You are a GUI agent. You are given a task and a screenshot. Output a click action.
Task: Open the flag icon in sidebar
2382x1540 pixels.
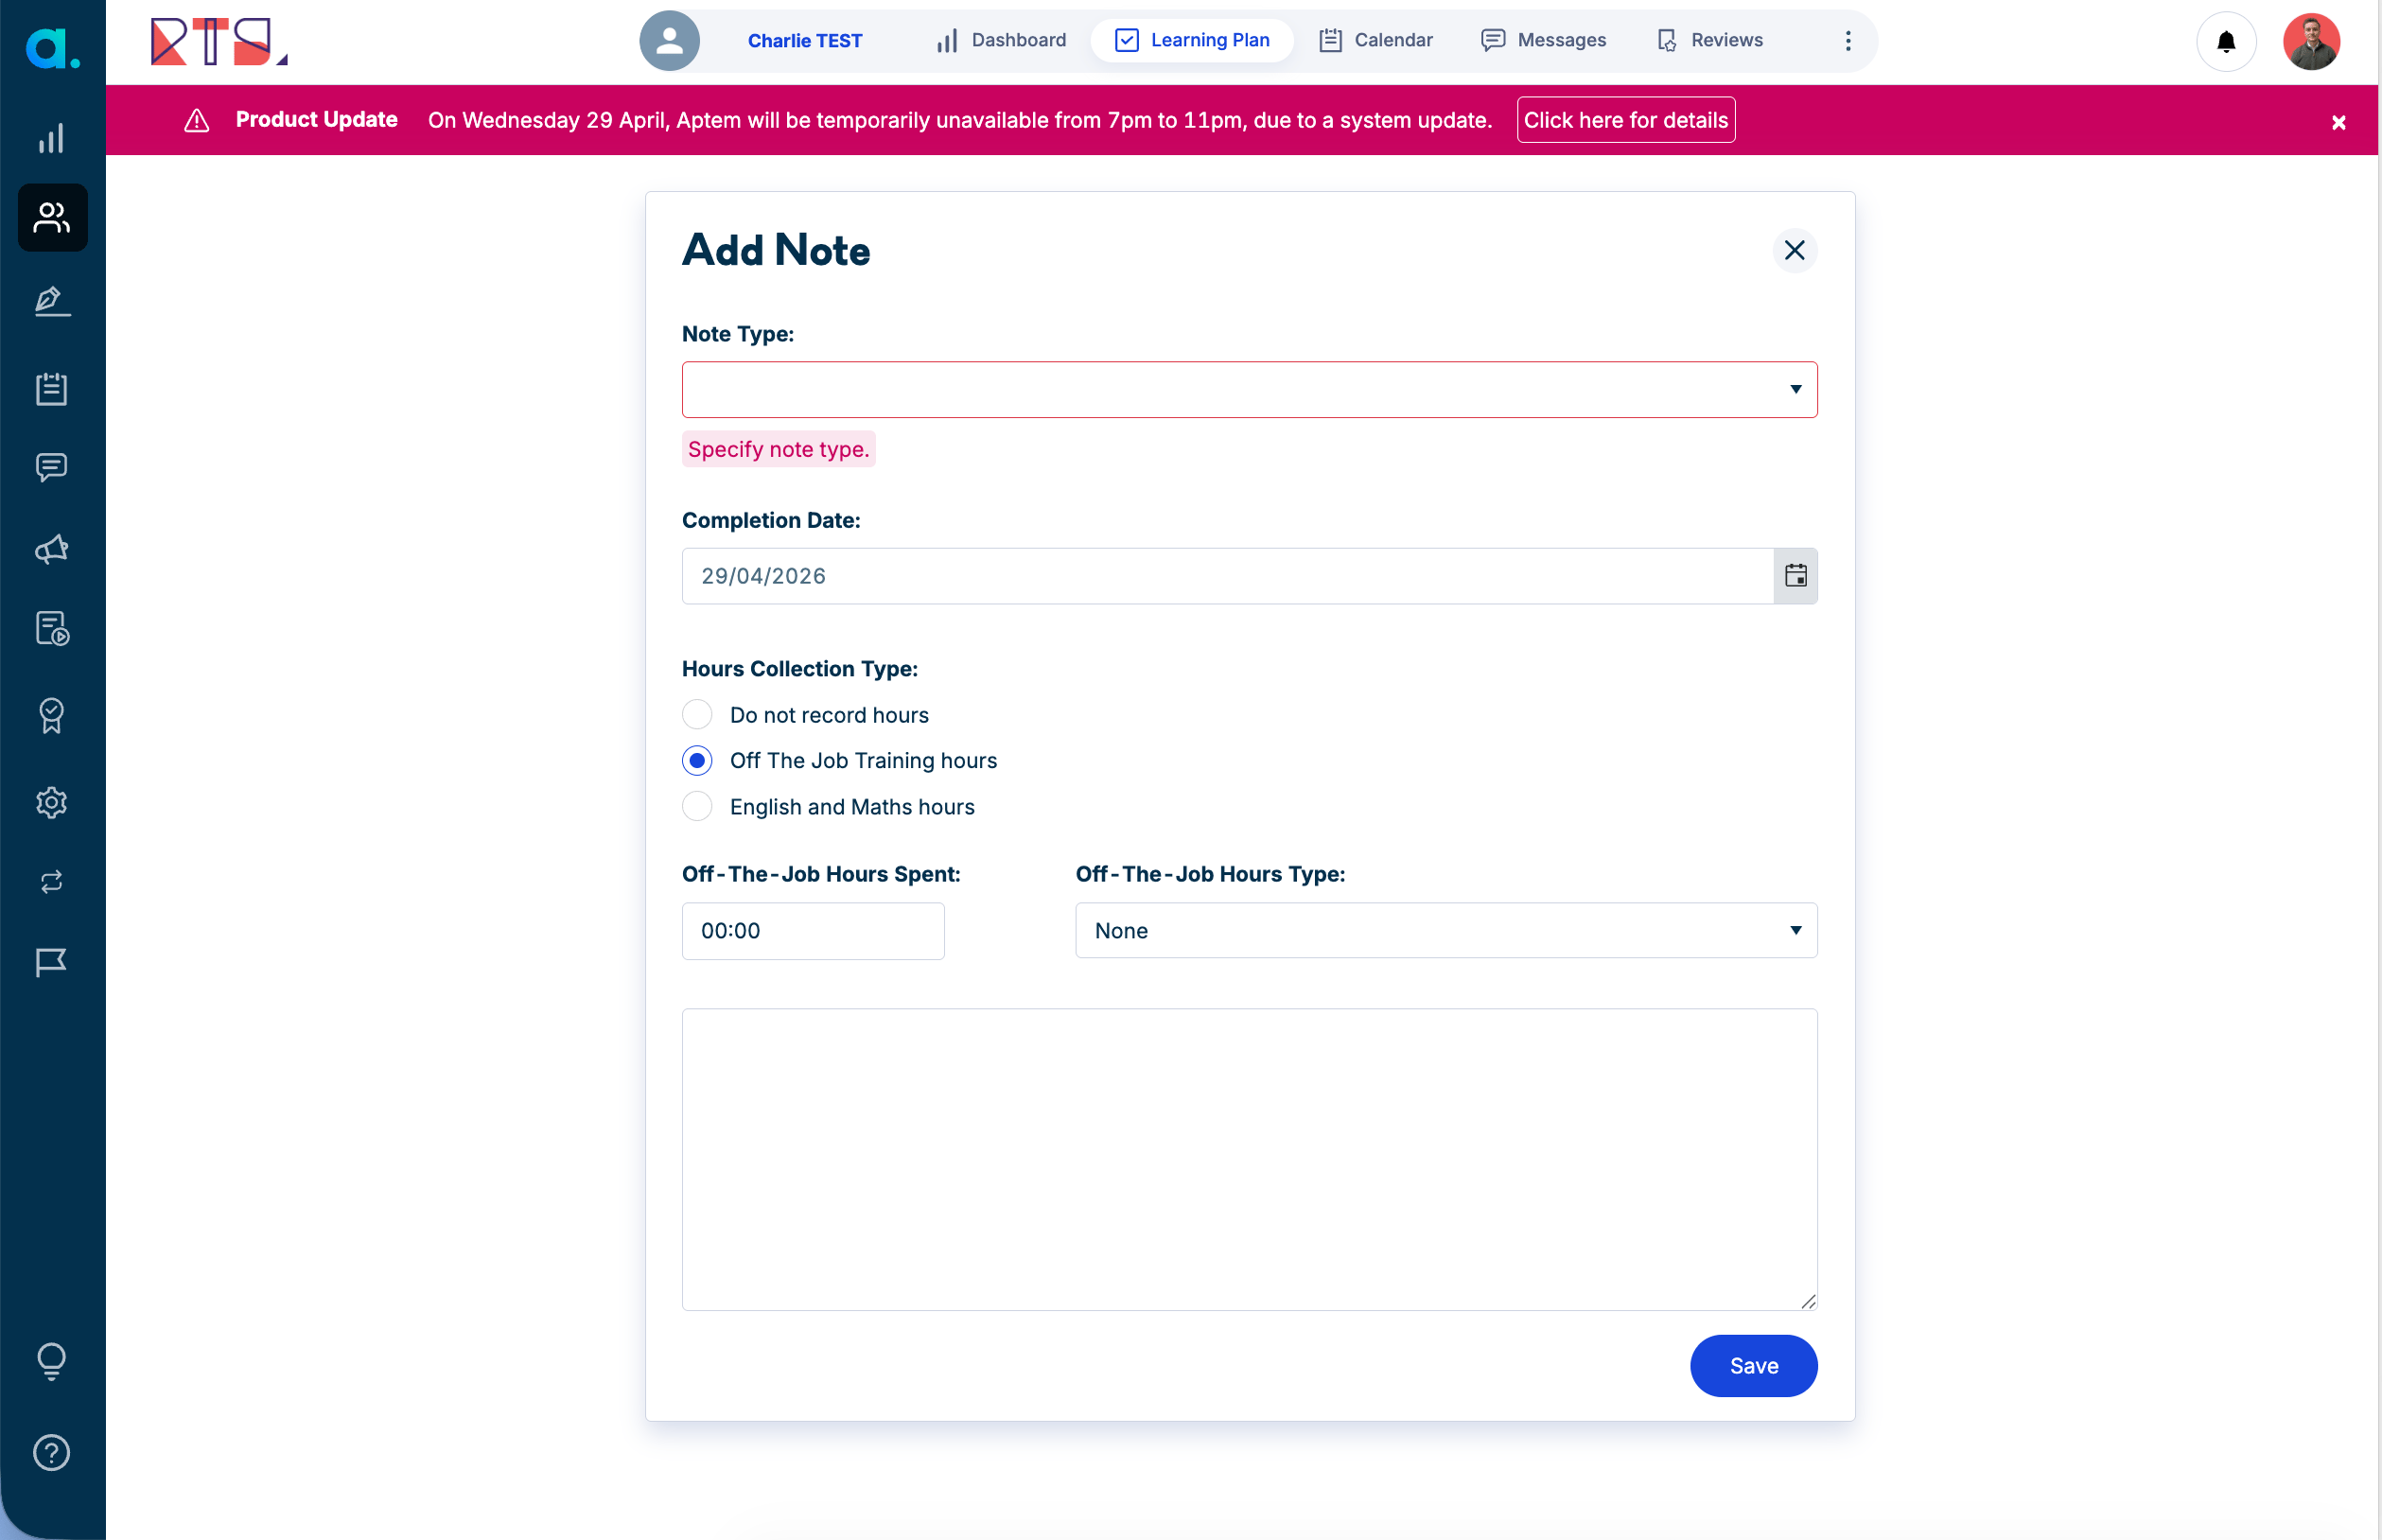[52, 962]
